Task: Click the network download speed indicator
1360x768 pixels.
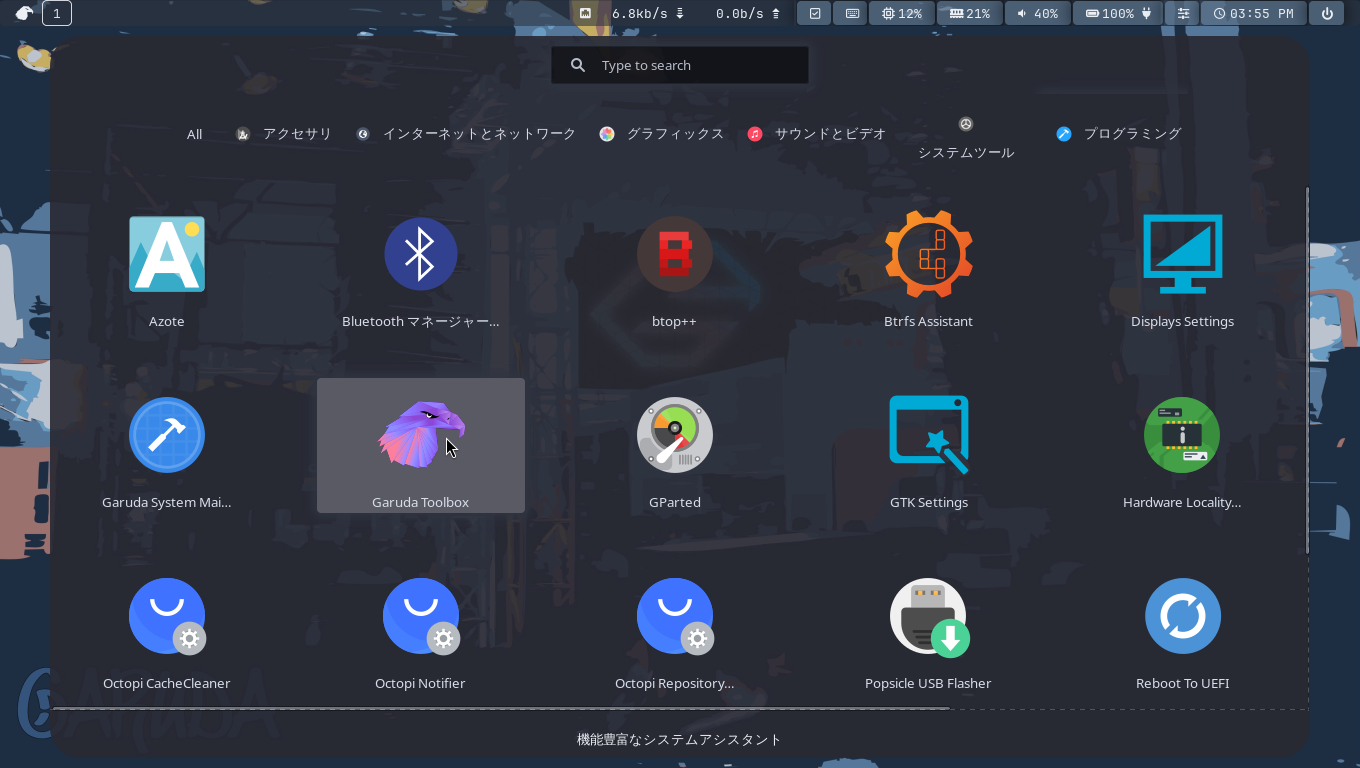Action: click(x=648, y=13)
